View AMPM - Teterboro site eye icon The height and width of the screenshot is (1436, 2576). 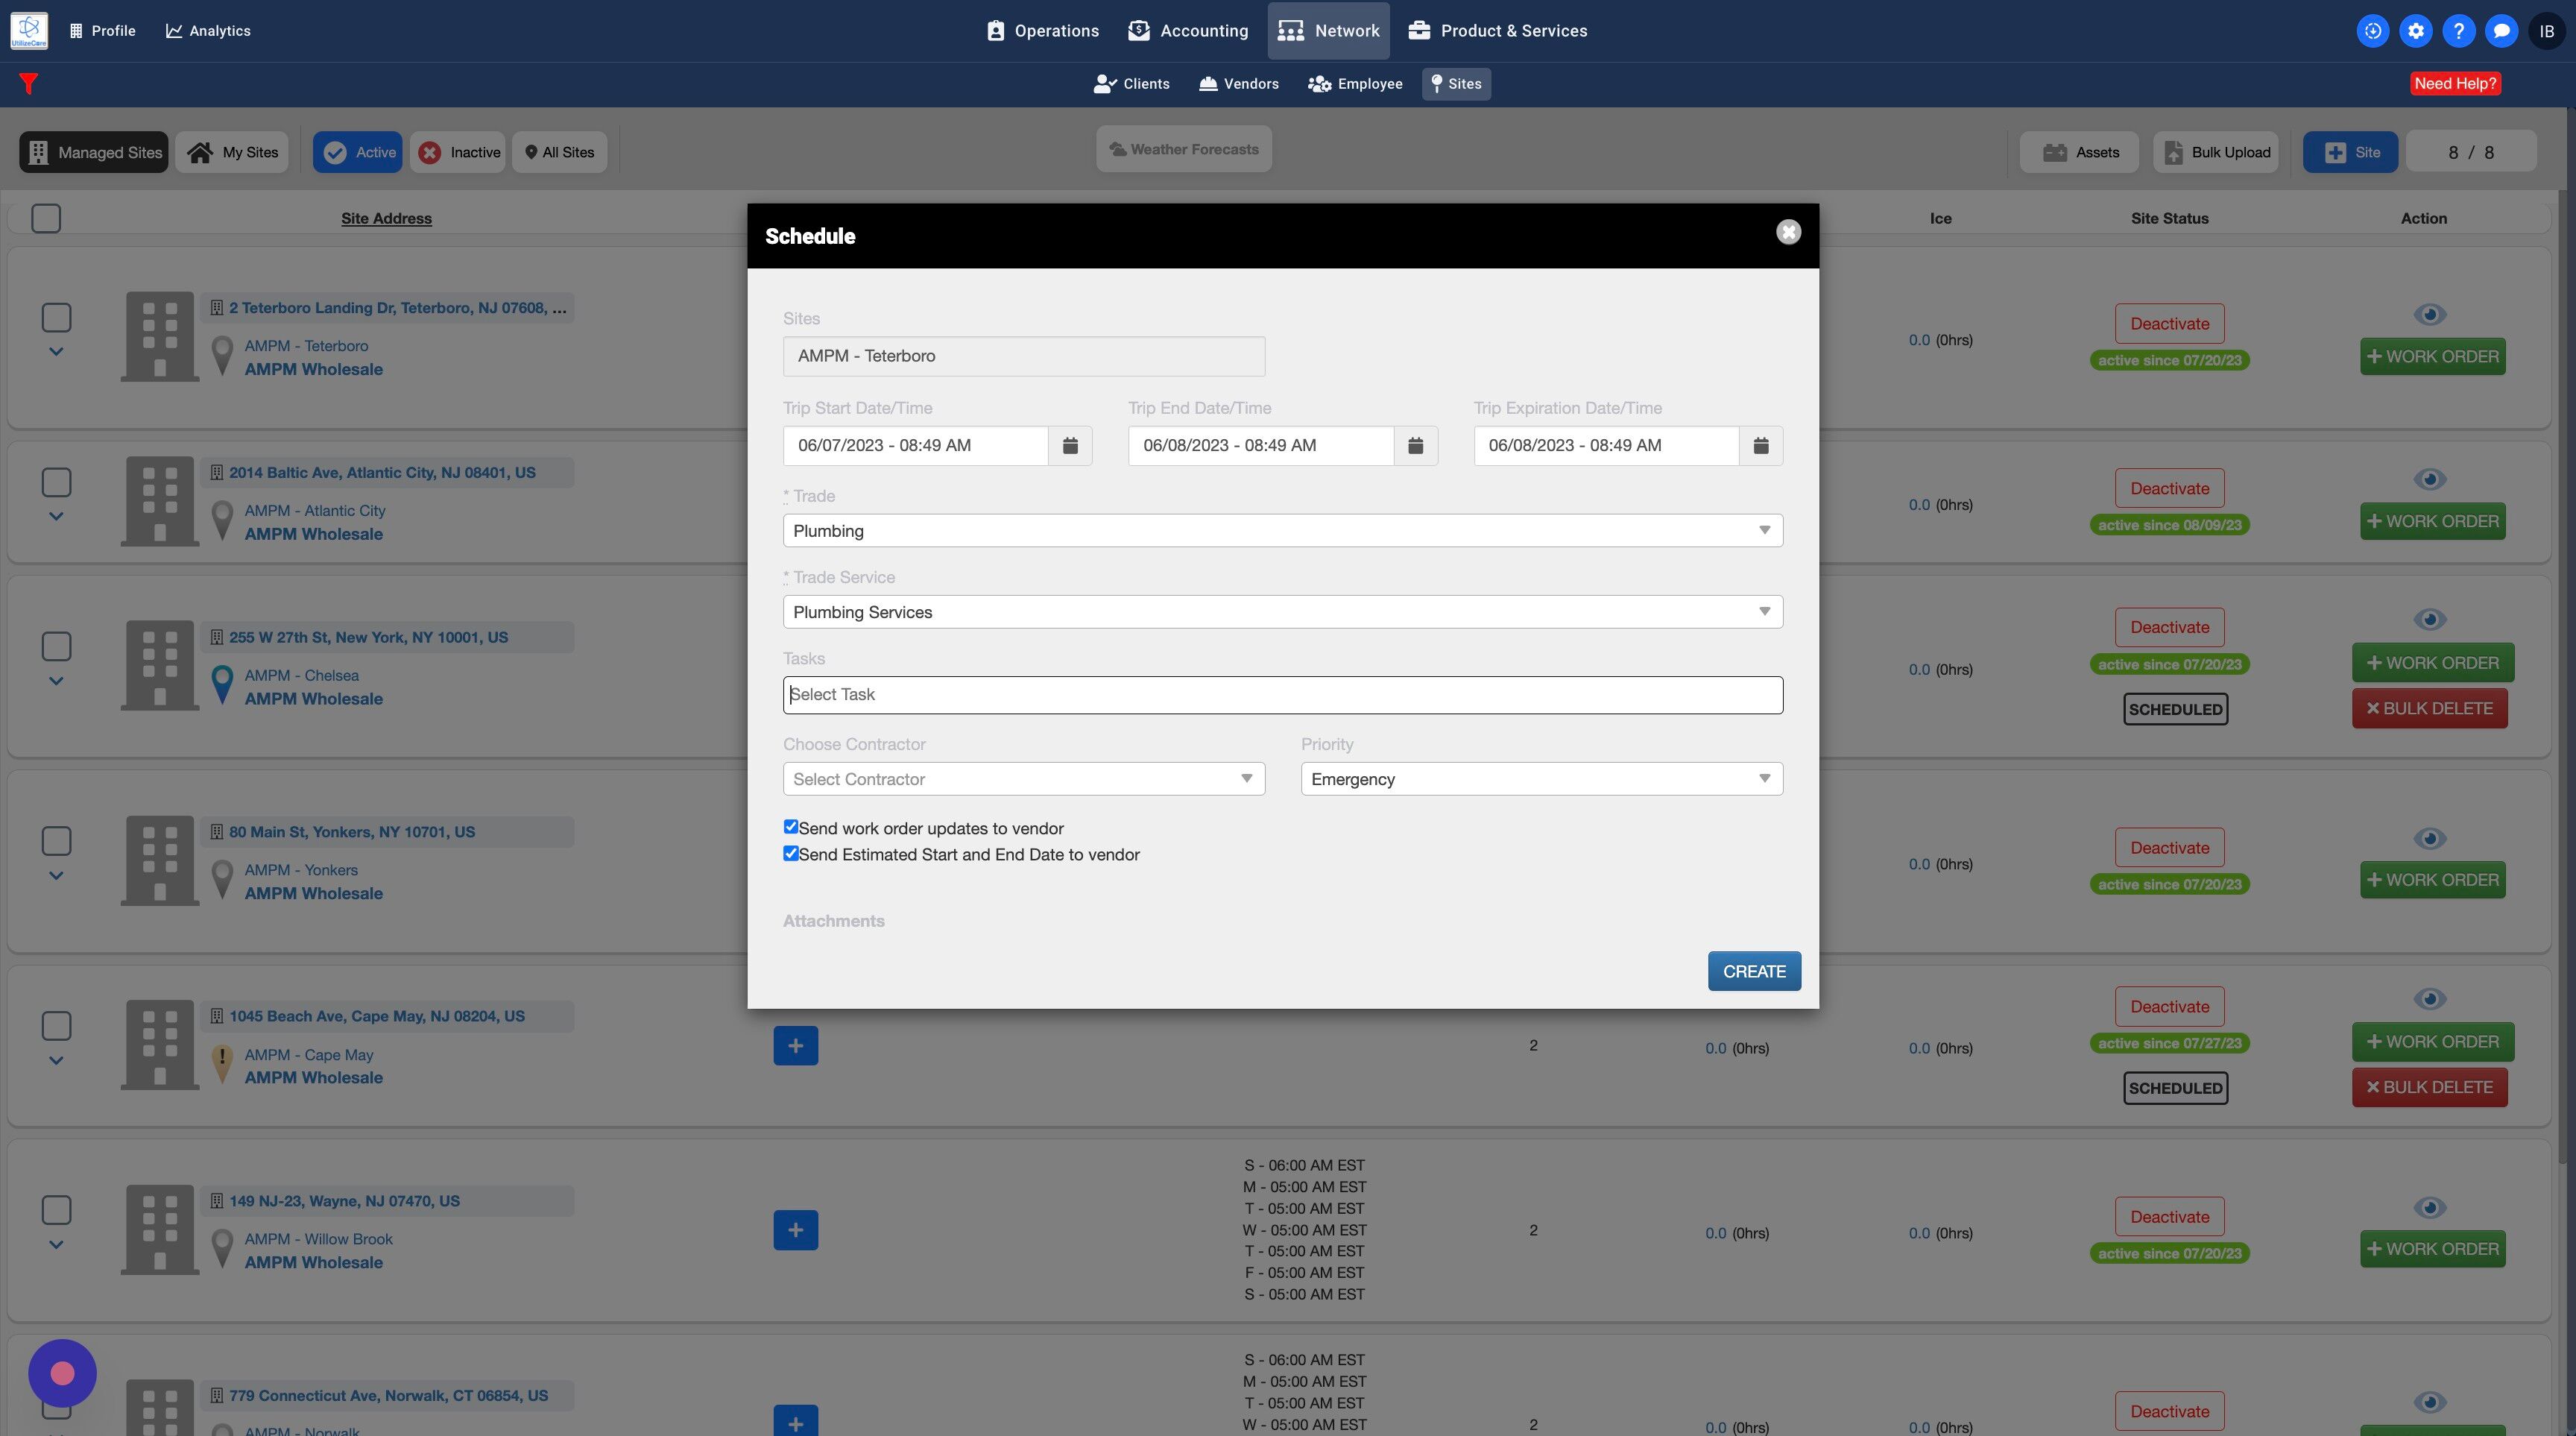pyautogui.click(x=2429, y=314)
